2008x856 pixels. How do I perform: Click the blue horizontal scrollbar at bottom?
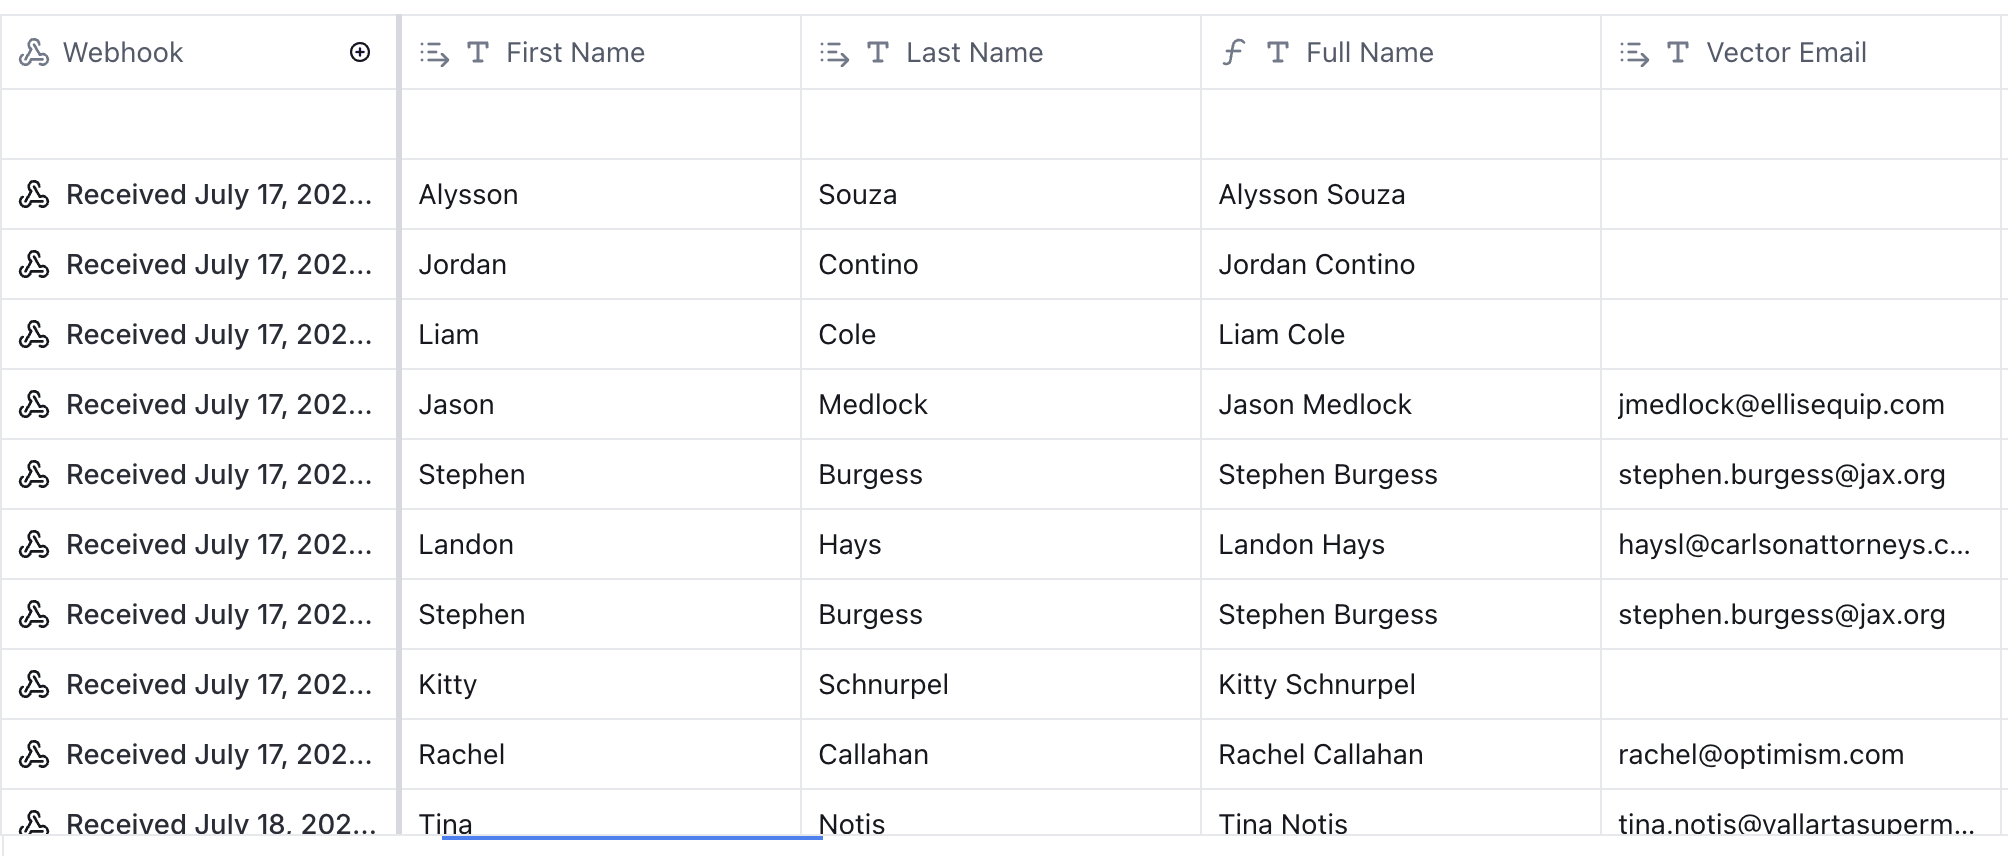(632, 838)
